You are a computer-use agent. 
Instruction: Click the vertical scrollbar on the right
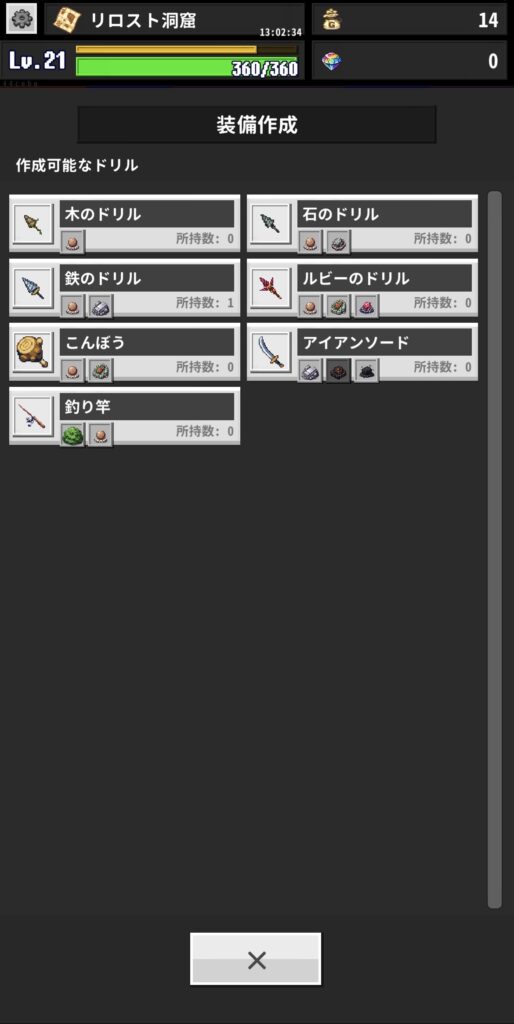coord(494,549)
